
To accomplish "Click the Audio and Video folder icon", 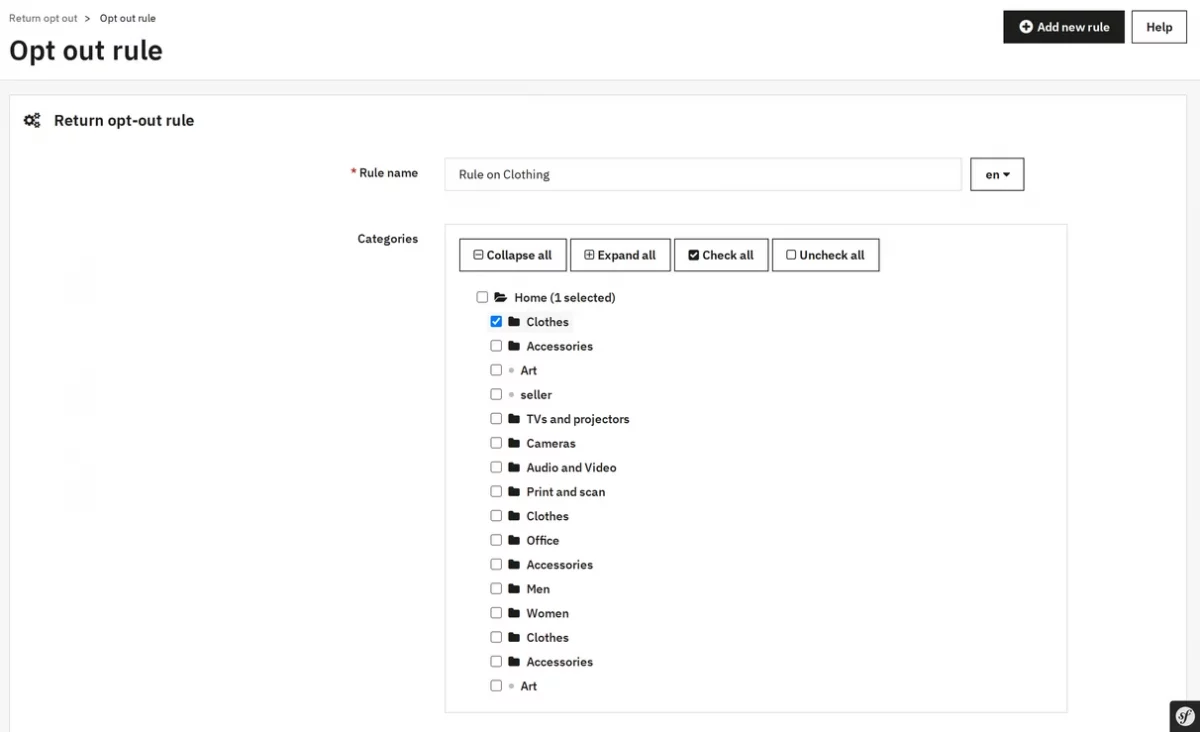I will click(x=514, y=467).
